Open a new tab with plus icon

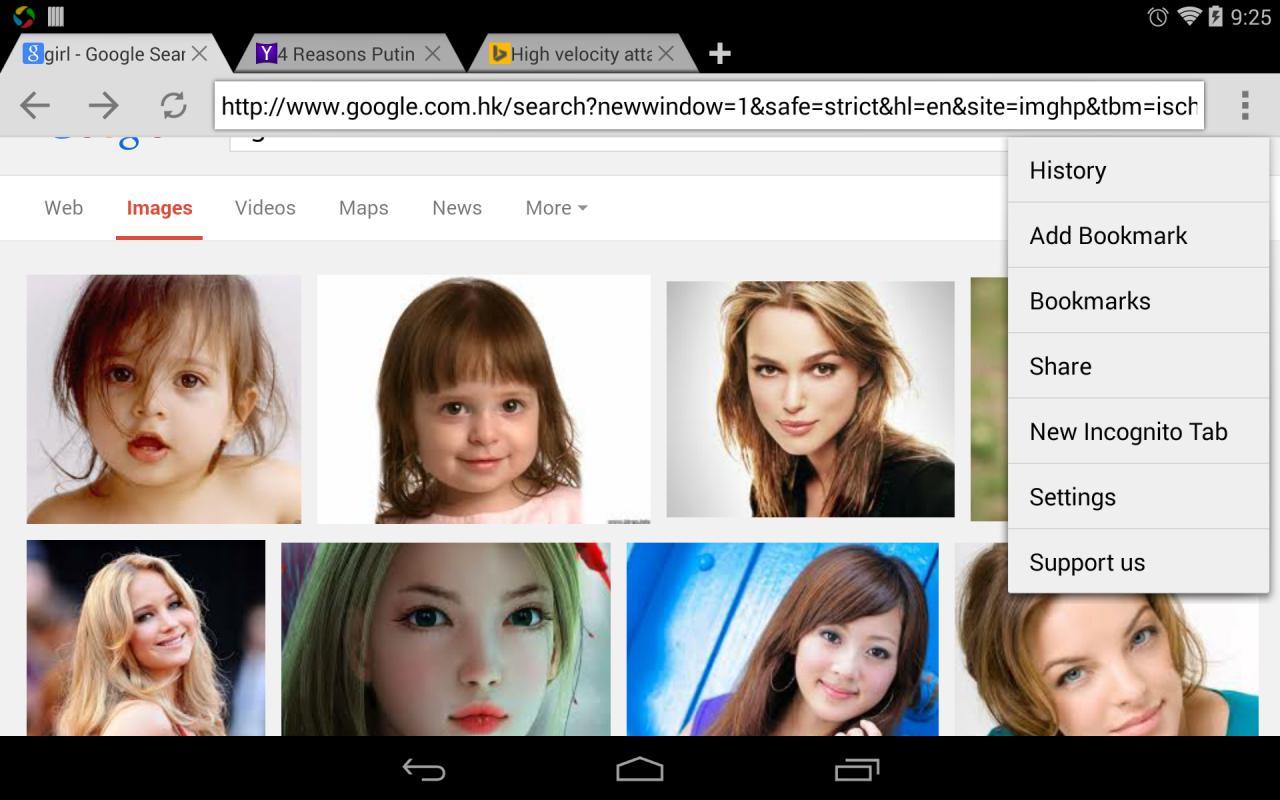tap(719, 54)
